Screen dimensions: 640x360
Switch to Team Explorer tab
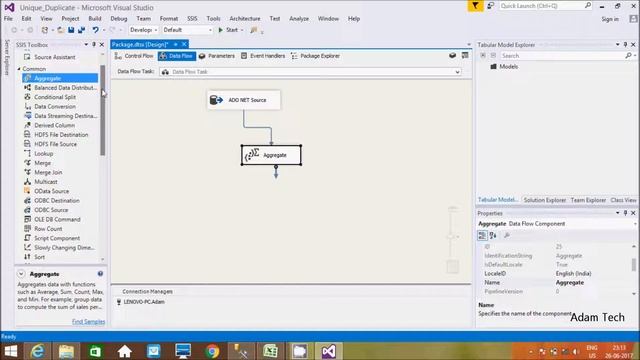588,200
